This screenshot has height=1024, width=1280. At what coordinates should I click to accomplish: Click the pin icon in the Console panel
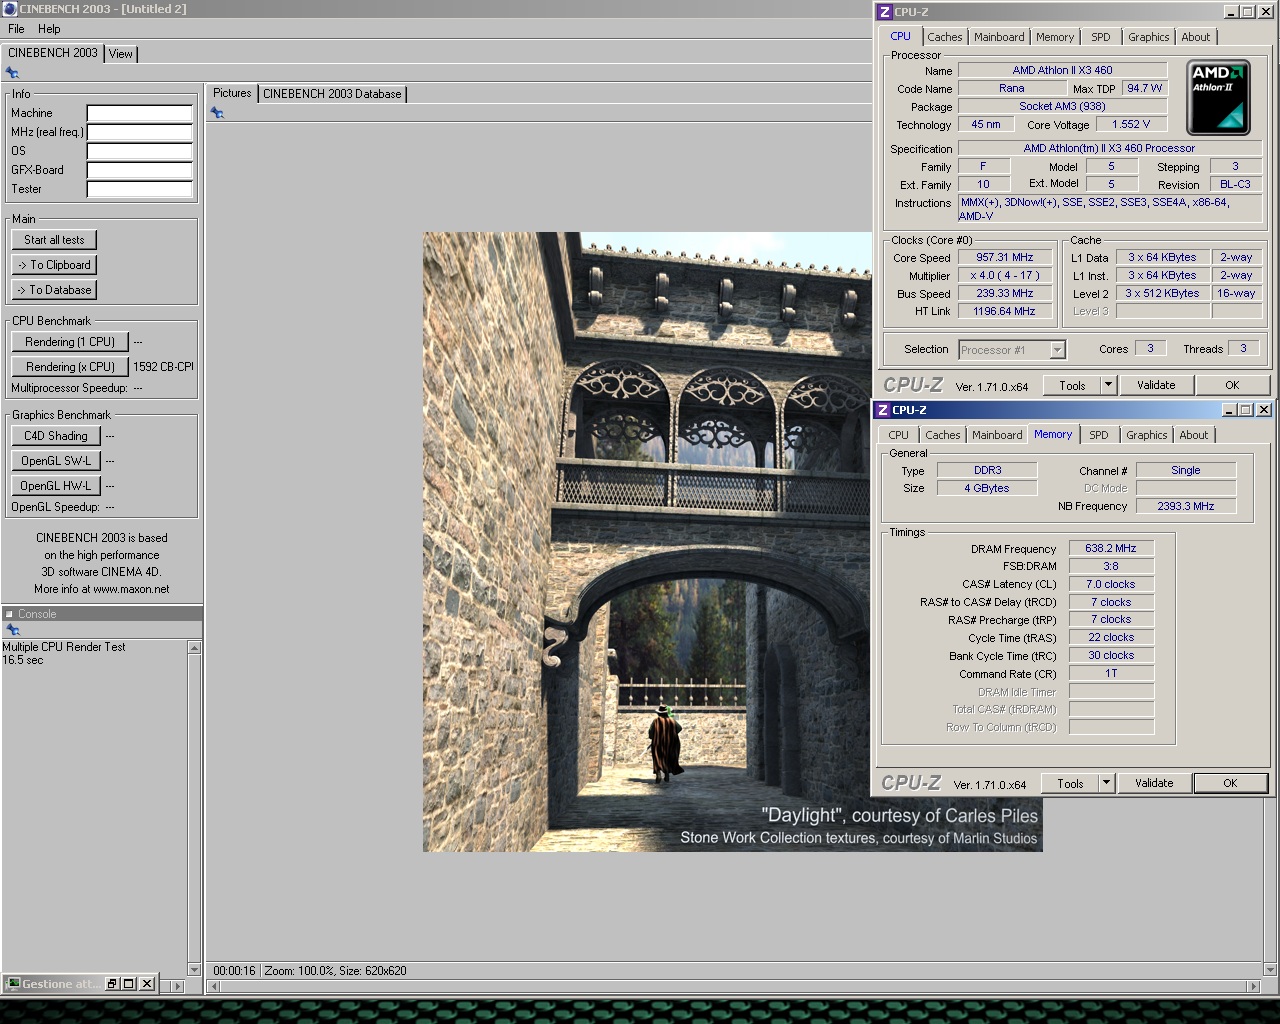point(13,630)
